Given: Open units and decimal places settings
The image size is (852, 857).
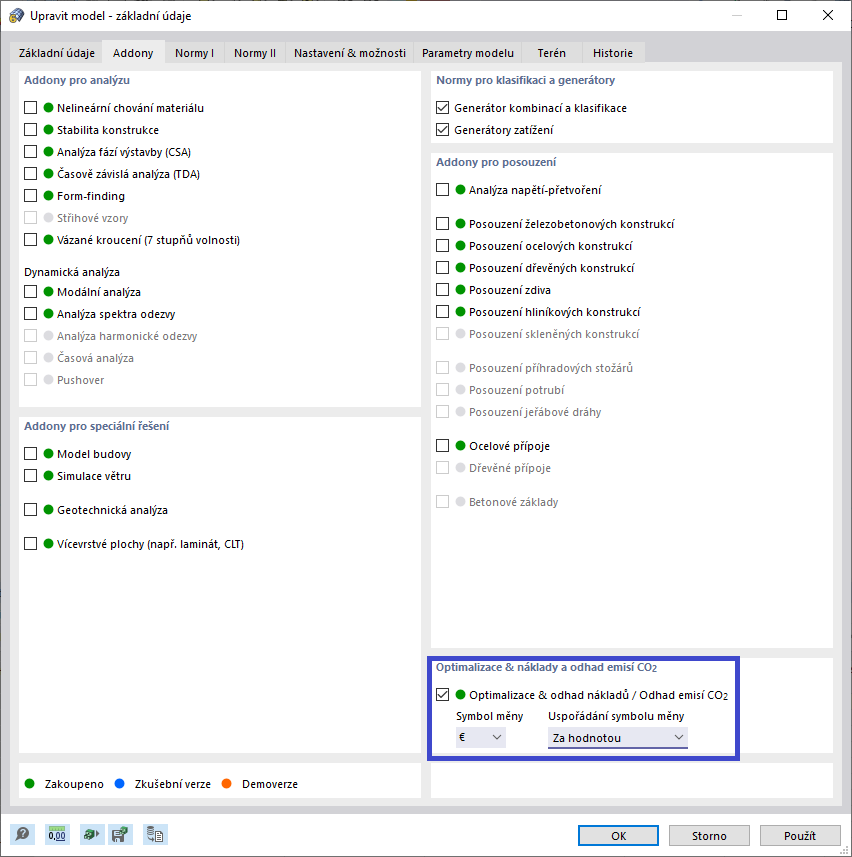Looking at the screenshot, I should coord(57,835).
